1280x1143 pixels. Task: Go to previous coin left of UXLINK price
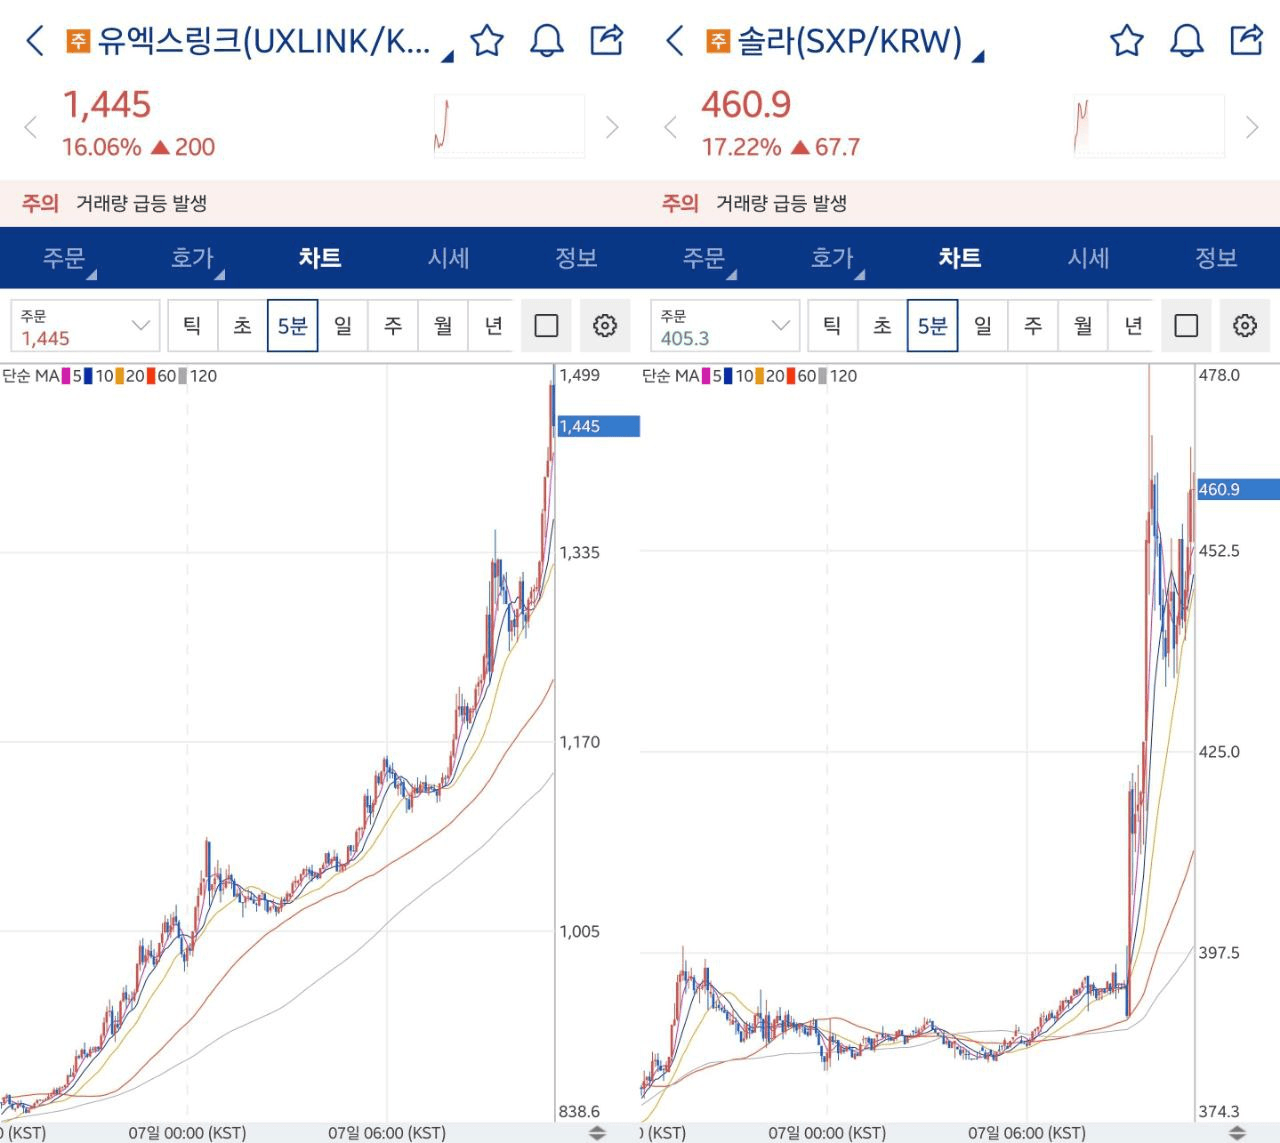tap(30, 127)
